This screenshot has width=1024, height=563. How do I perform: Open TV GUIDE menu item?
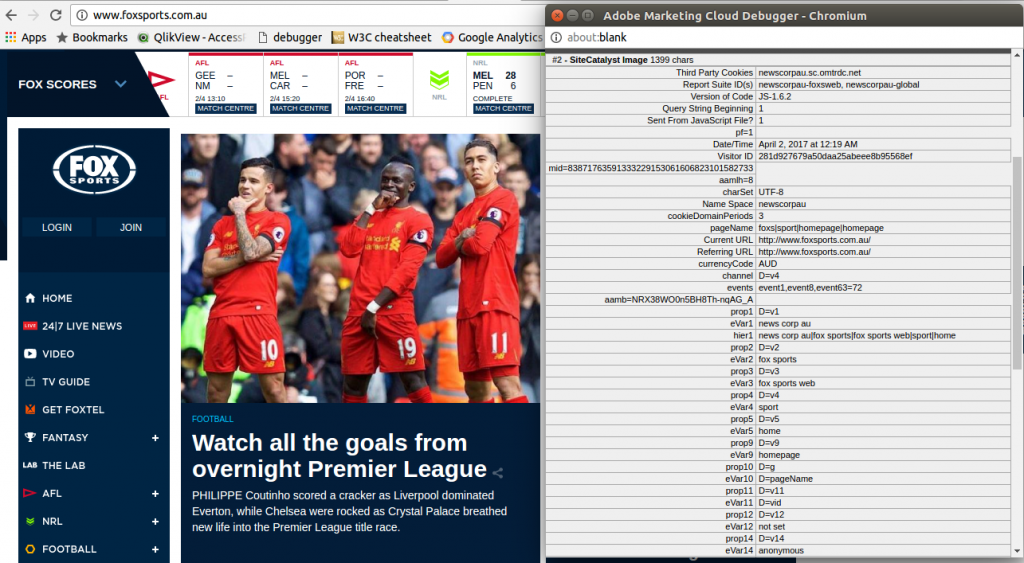(x=66, y=381)
